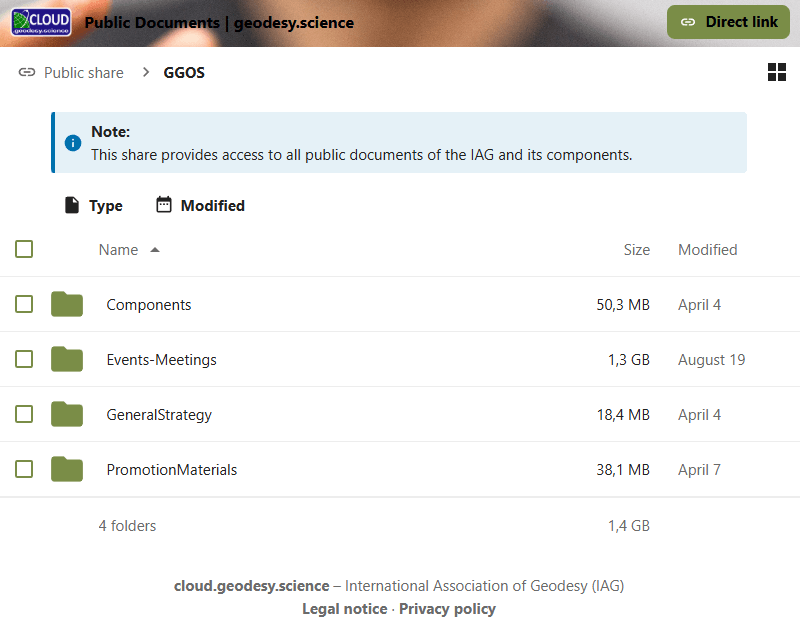This screenshot has height=626, width=800.
Task: Open the Privacy policy link
Action: tap(447, 608)
